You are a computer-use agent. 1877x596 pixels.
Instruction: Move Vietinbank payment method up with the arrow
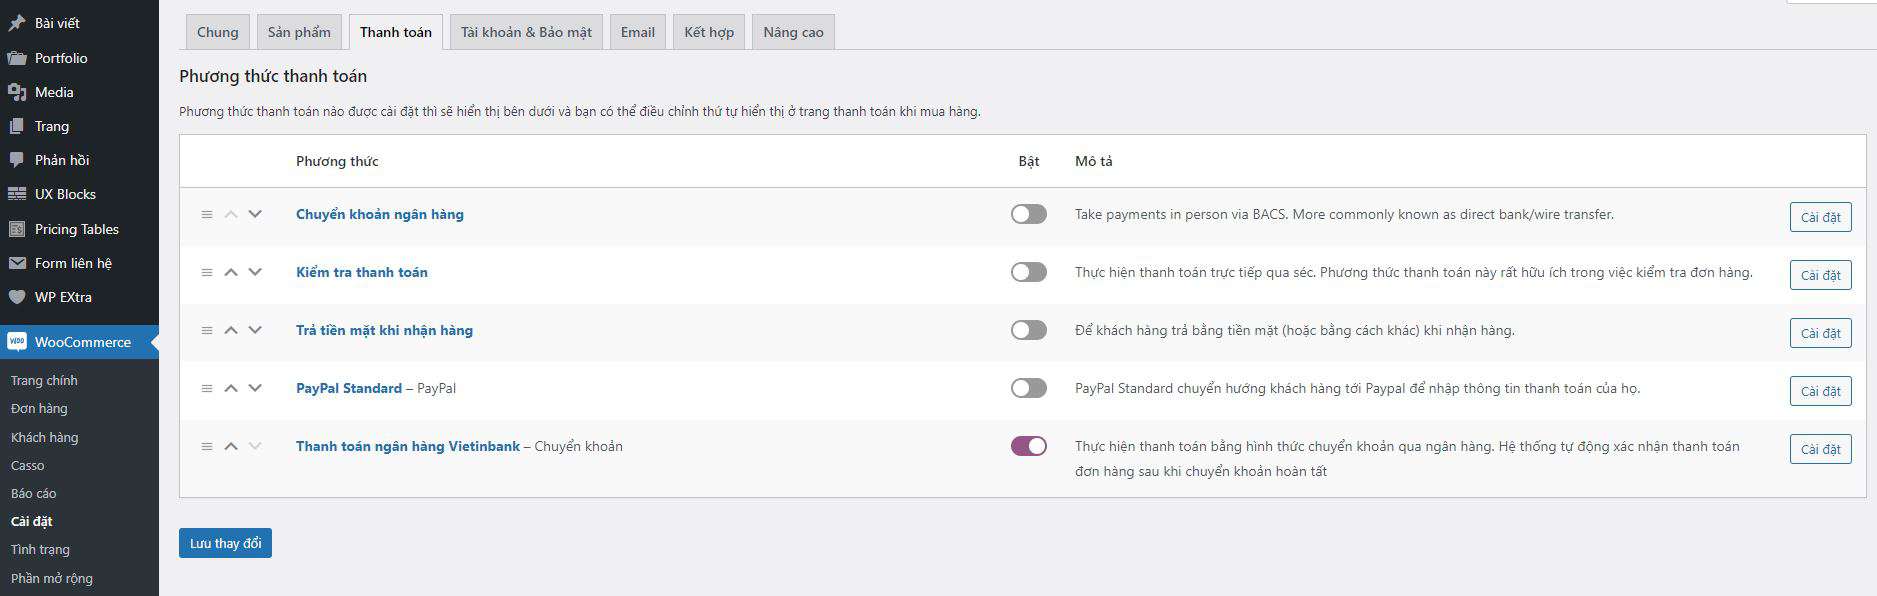coord(231,446)
